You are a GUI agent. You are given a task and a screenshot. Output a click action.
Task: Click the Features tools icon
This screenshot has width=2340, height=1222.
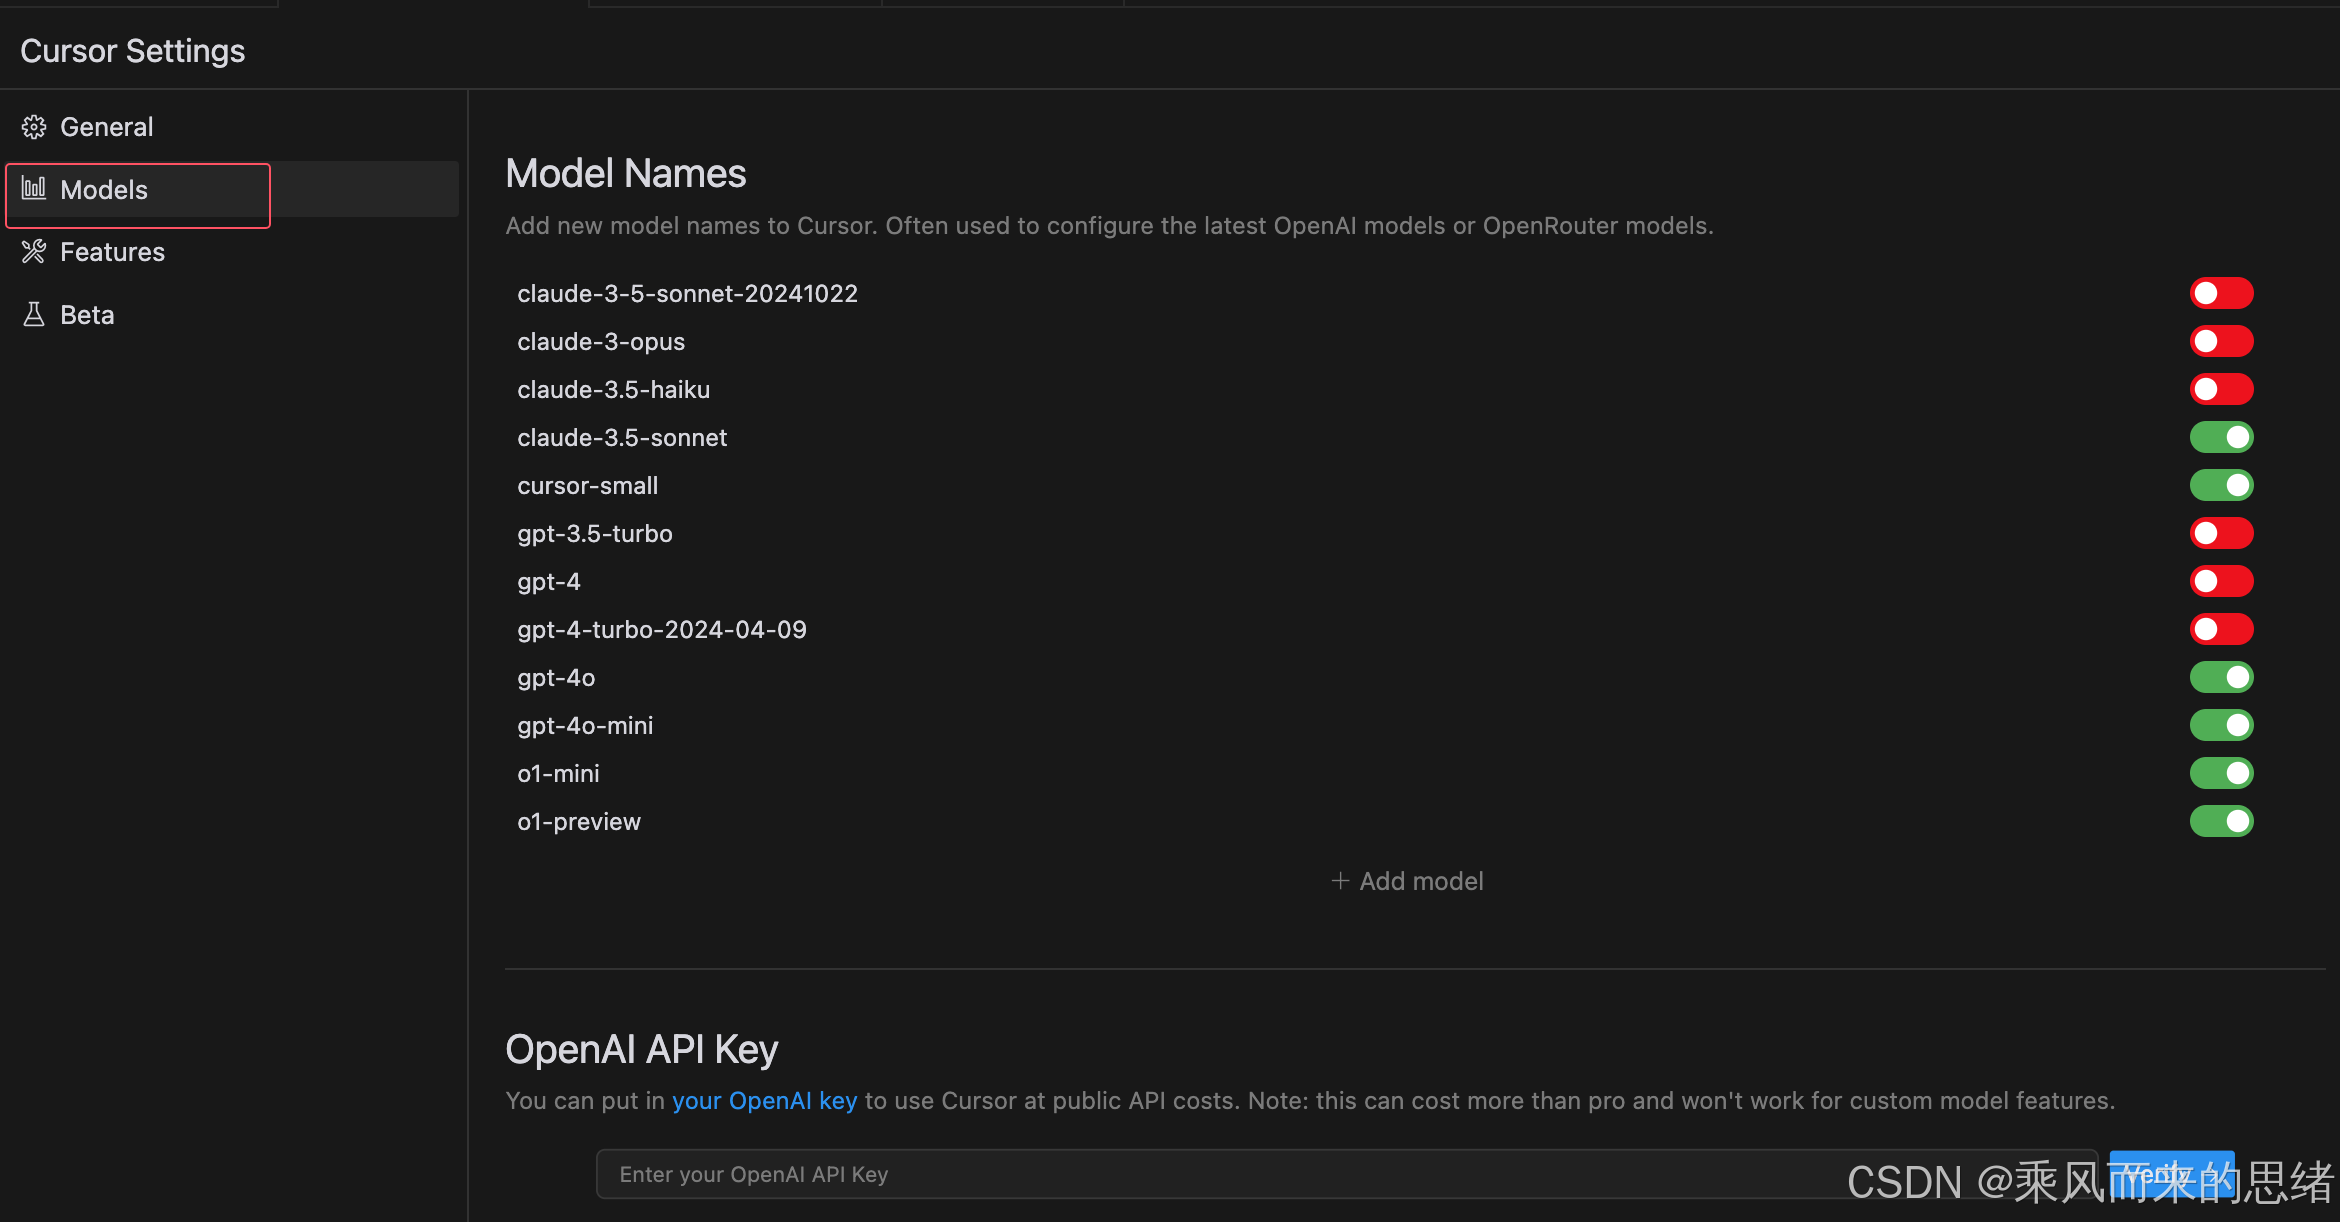pos(34,251)
